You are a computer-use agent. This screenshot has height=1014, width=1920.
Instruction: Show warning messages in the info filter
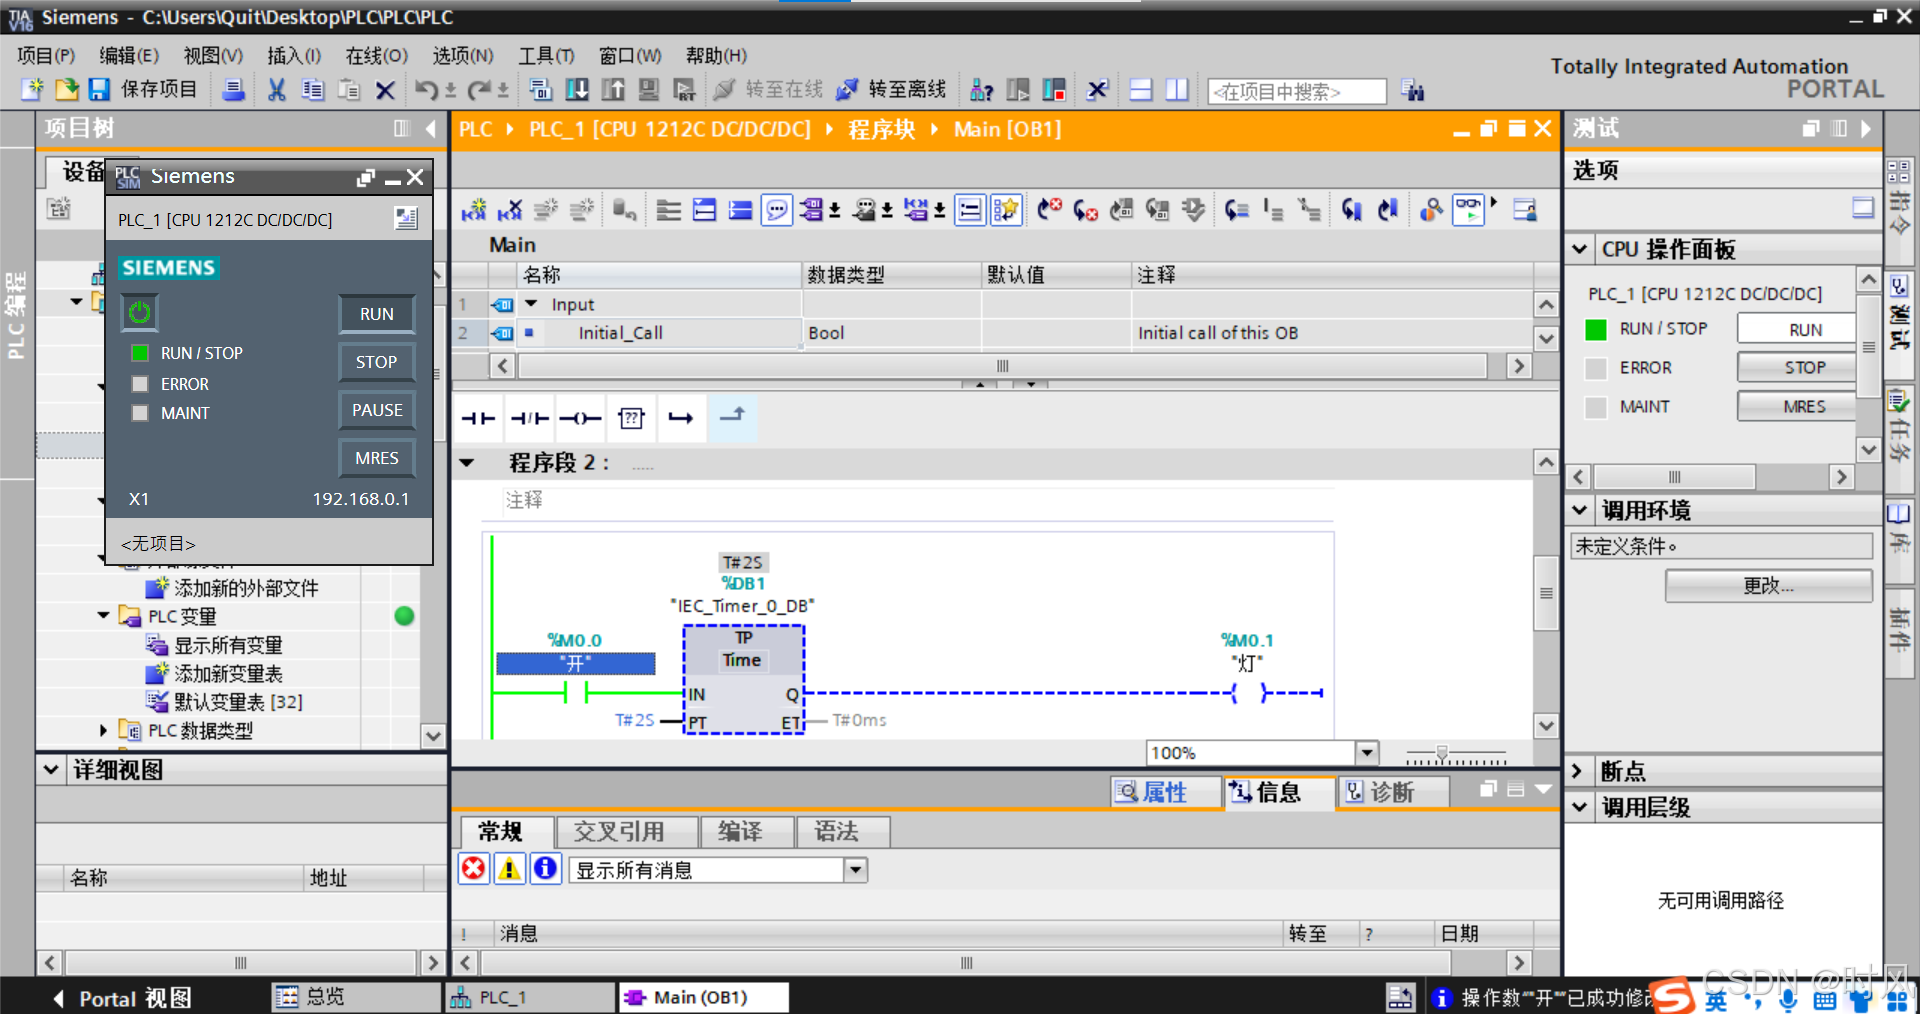point(510,868)
